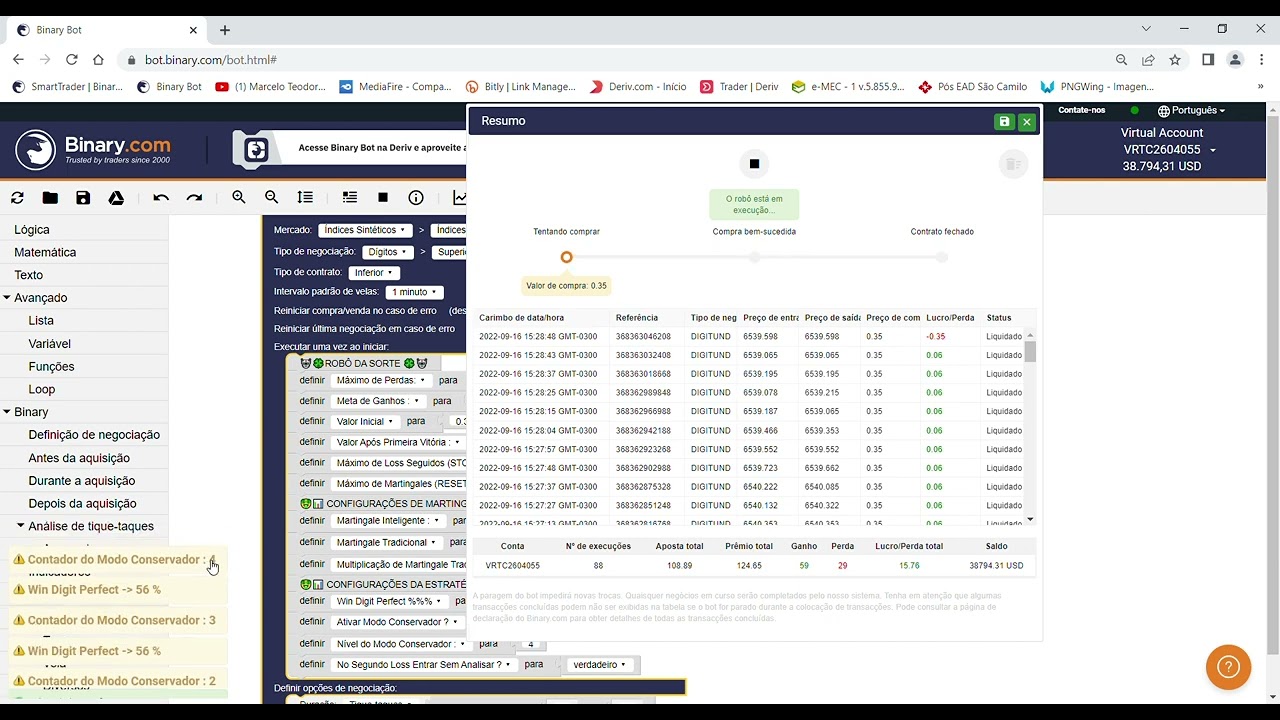Viewport: 1280px width, 720px height.
Task: Click reference 368363046208 in transactions table
Action: click(x=644, y=336)
